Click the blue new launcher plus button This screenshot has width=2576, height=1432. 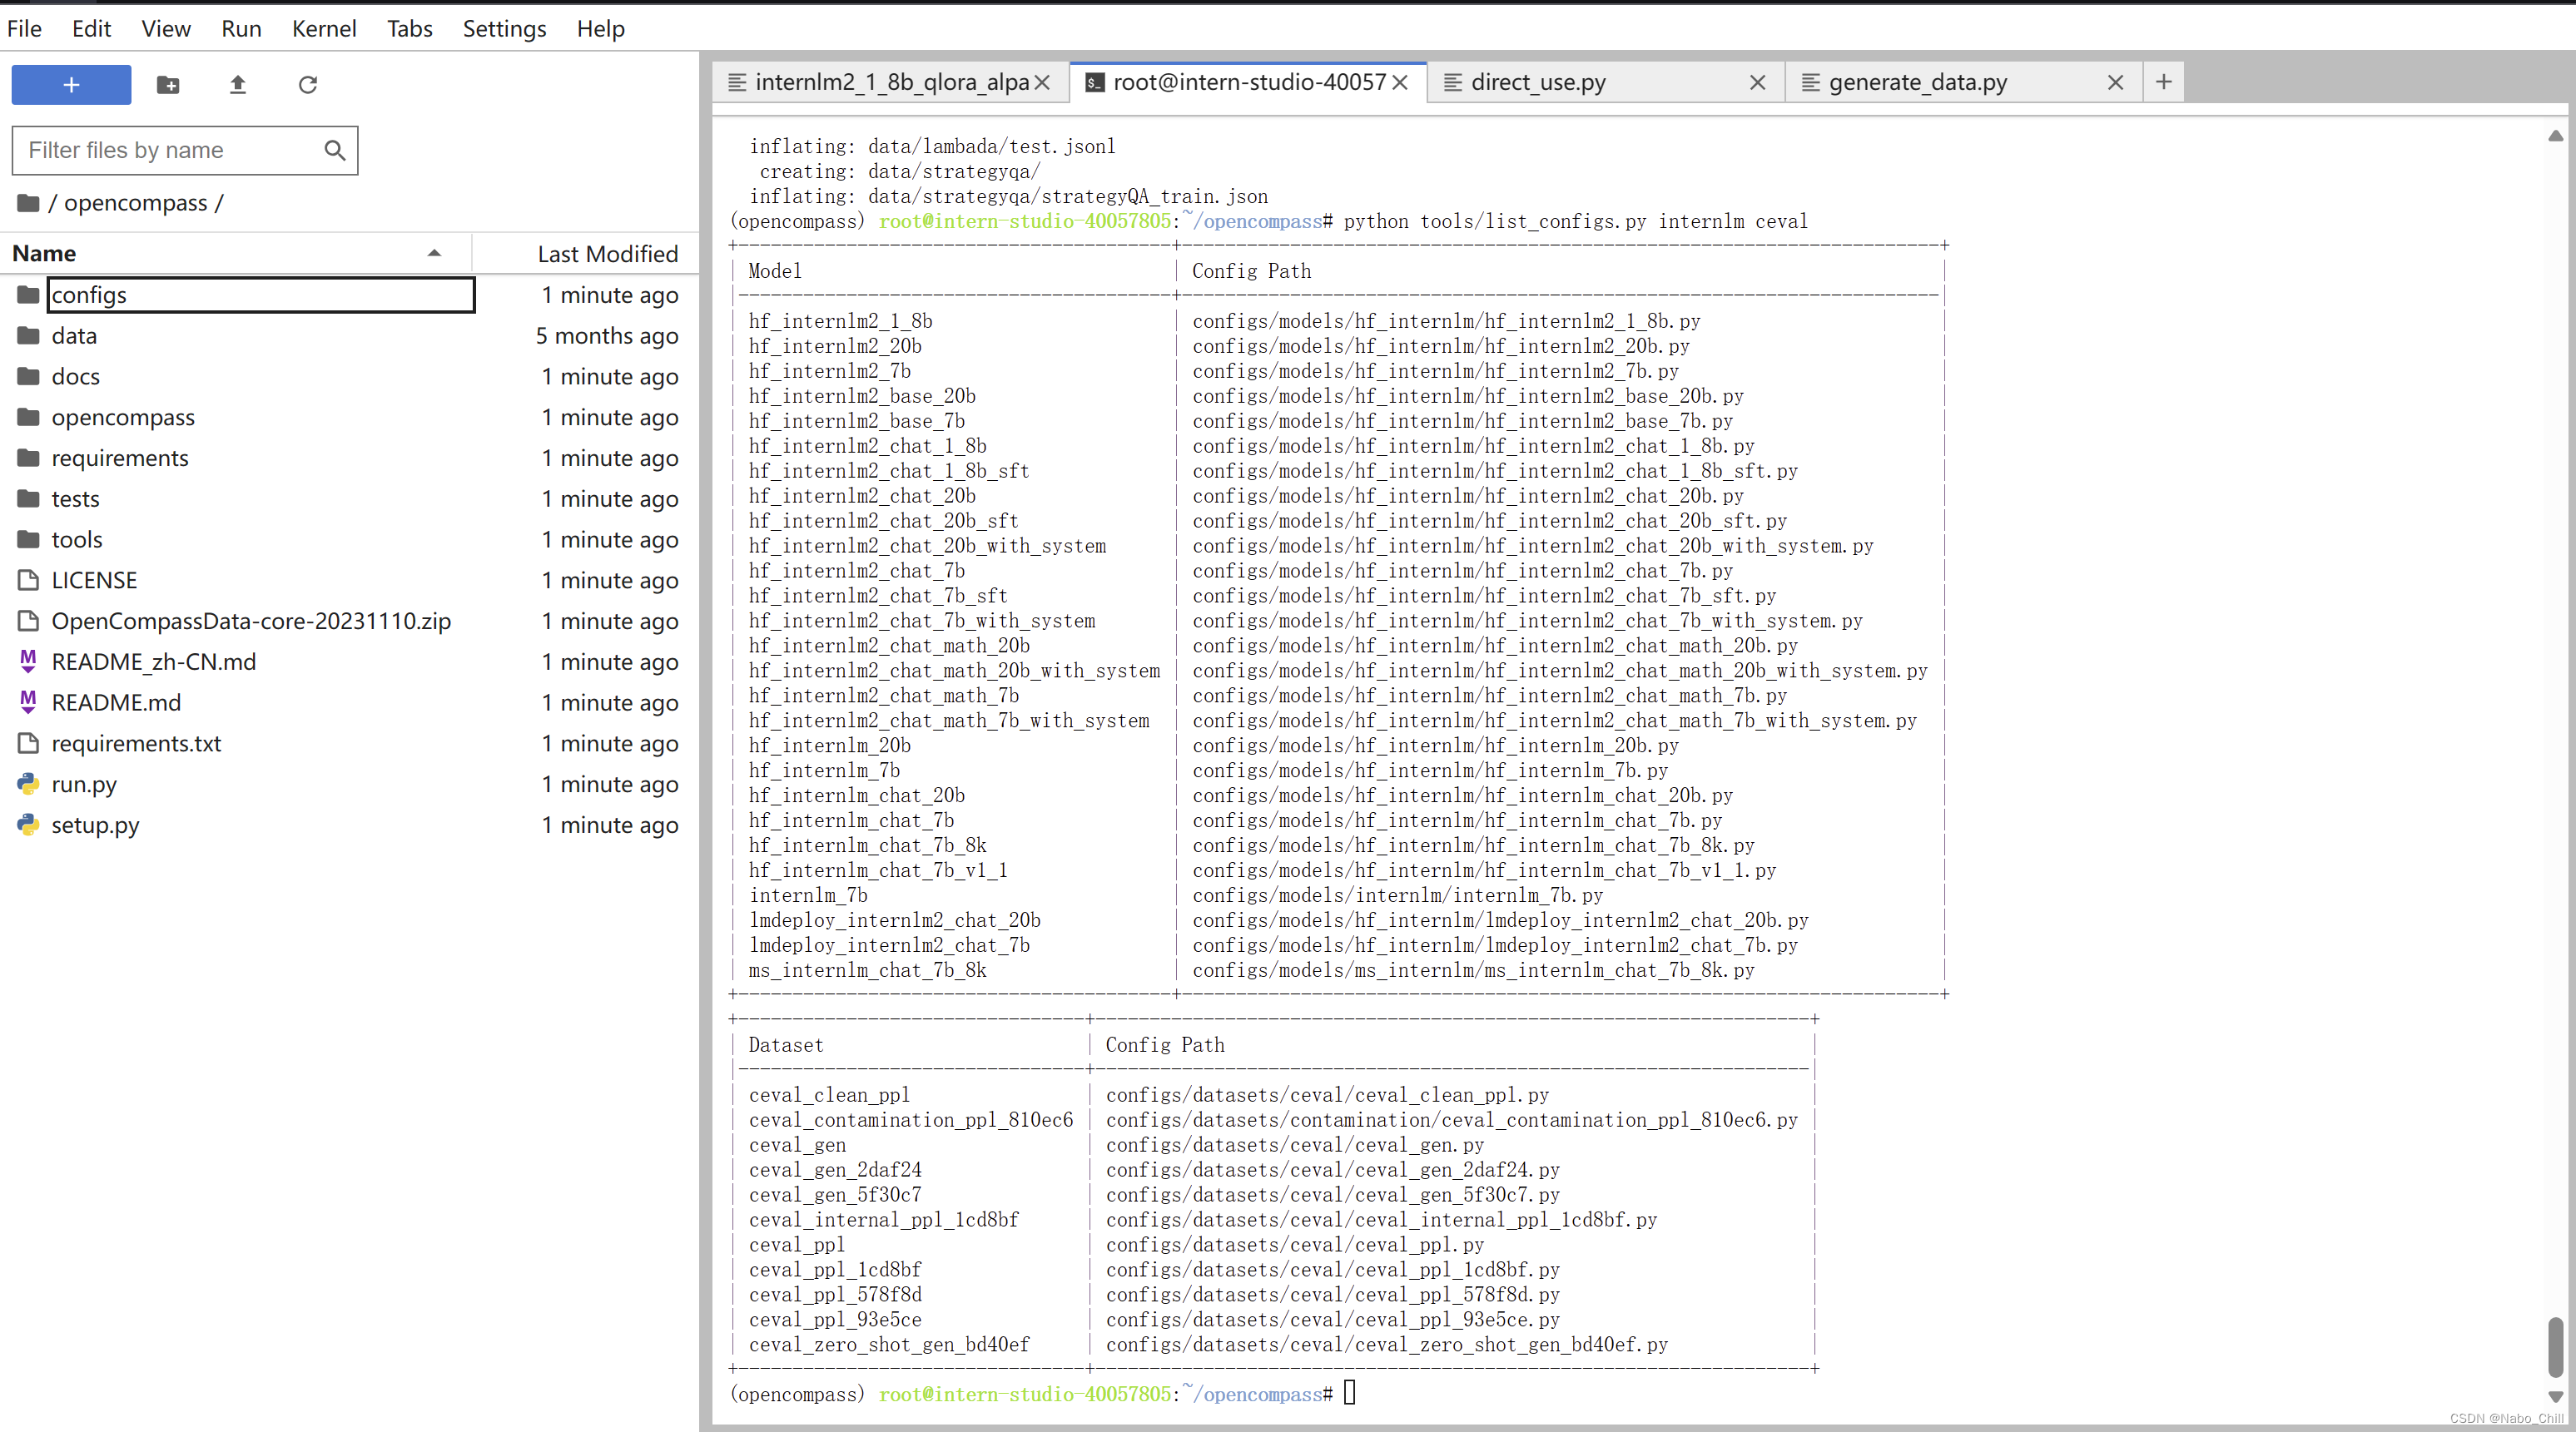tap(71, 85)
